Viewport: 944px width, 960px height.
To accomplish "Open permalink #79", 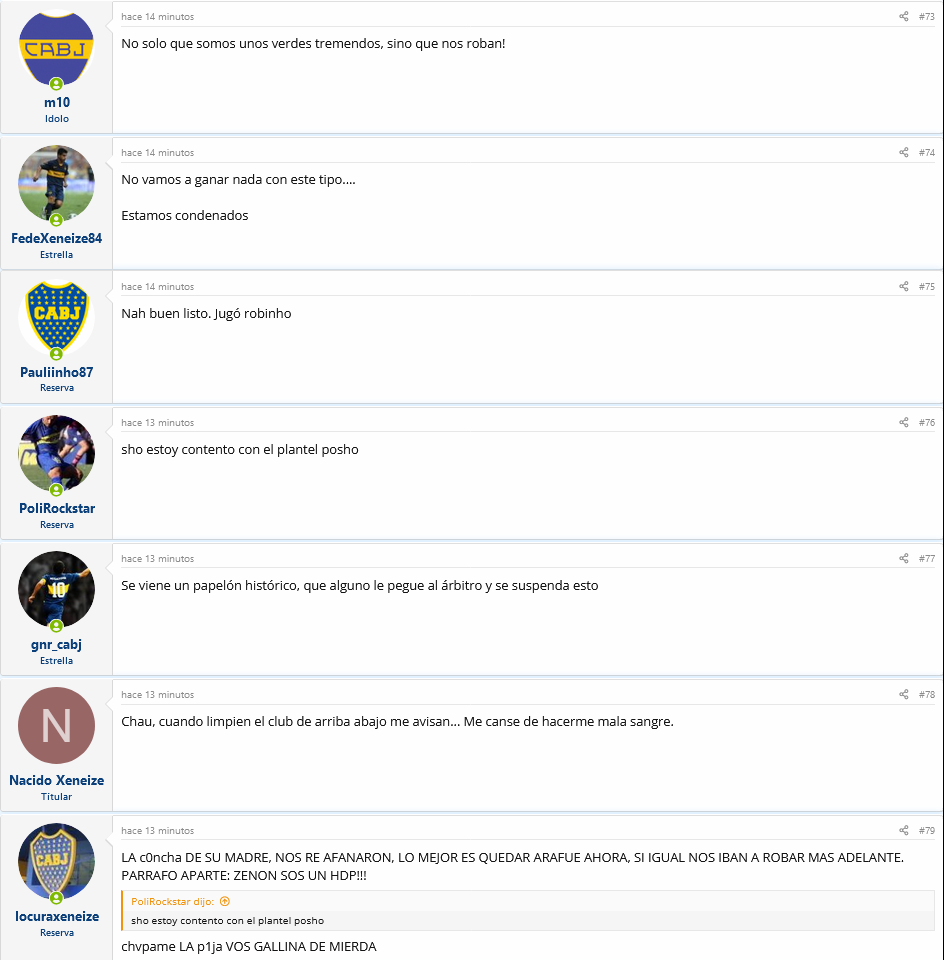I will [x=926, y=830].
